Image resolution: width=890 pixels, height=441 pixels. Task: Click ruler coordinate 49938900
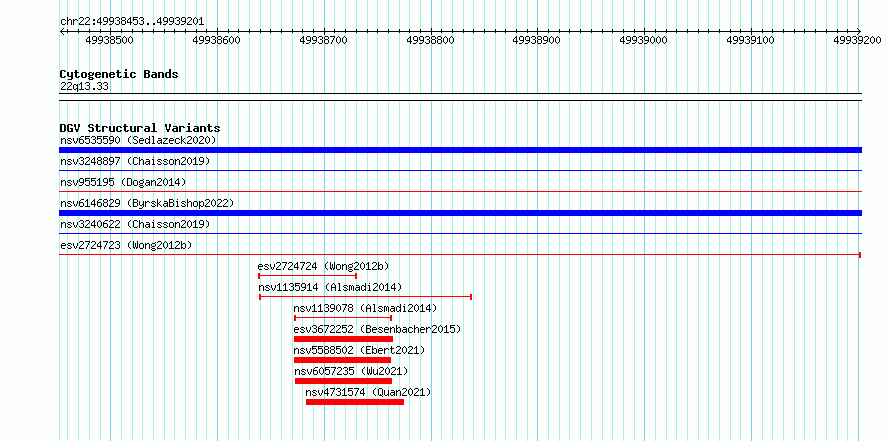click(536, 40)
